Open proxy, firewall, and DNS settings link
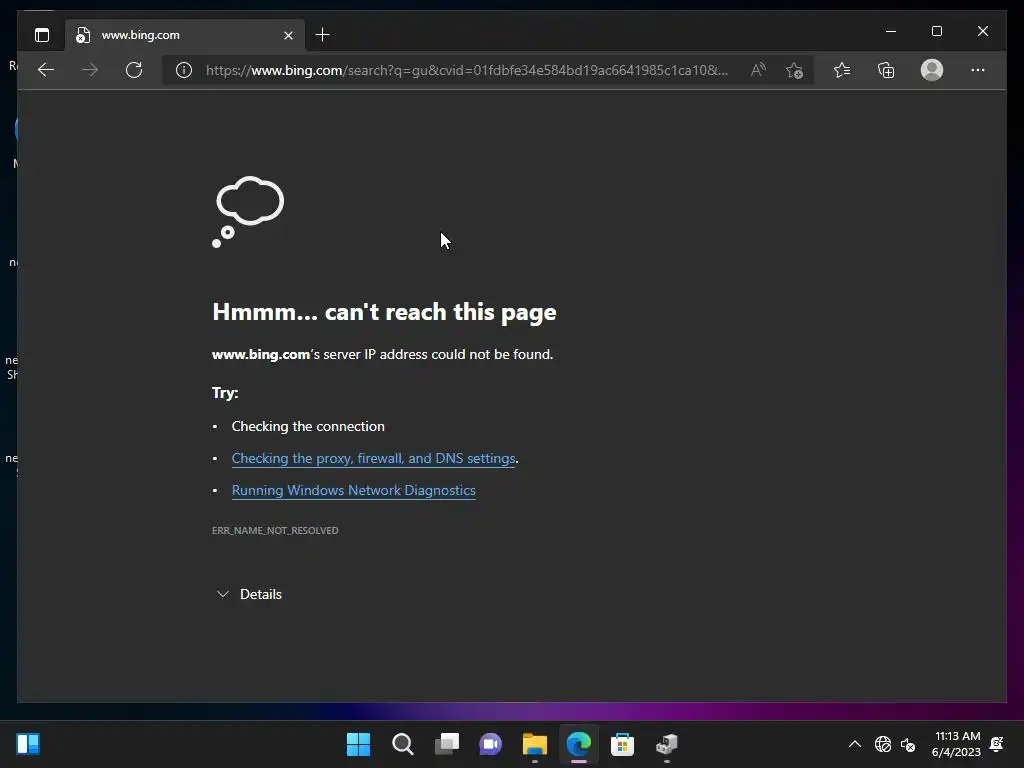 (374, 458)
